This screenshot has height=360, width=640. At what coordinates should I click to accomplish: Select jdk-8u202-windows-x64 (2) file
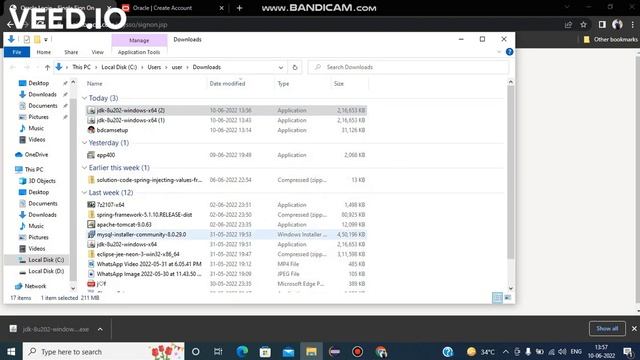227,110
